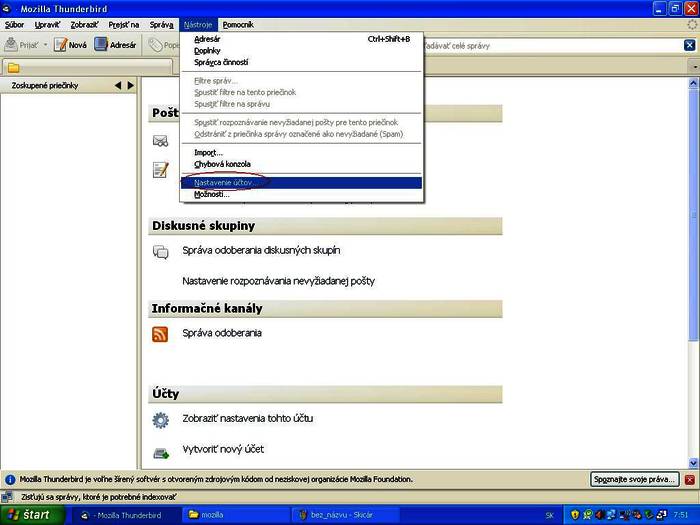Viewport: 700px width, 525px height.
Task: Click the write message notepad icon
Action: click(161, 170)
